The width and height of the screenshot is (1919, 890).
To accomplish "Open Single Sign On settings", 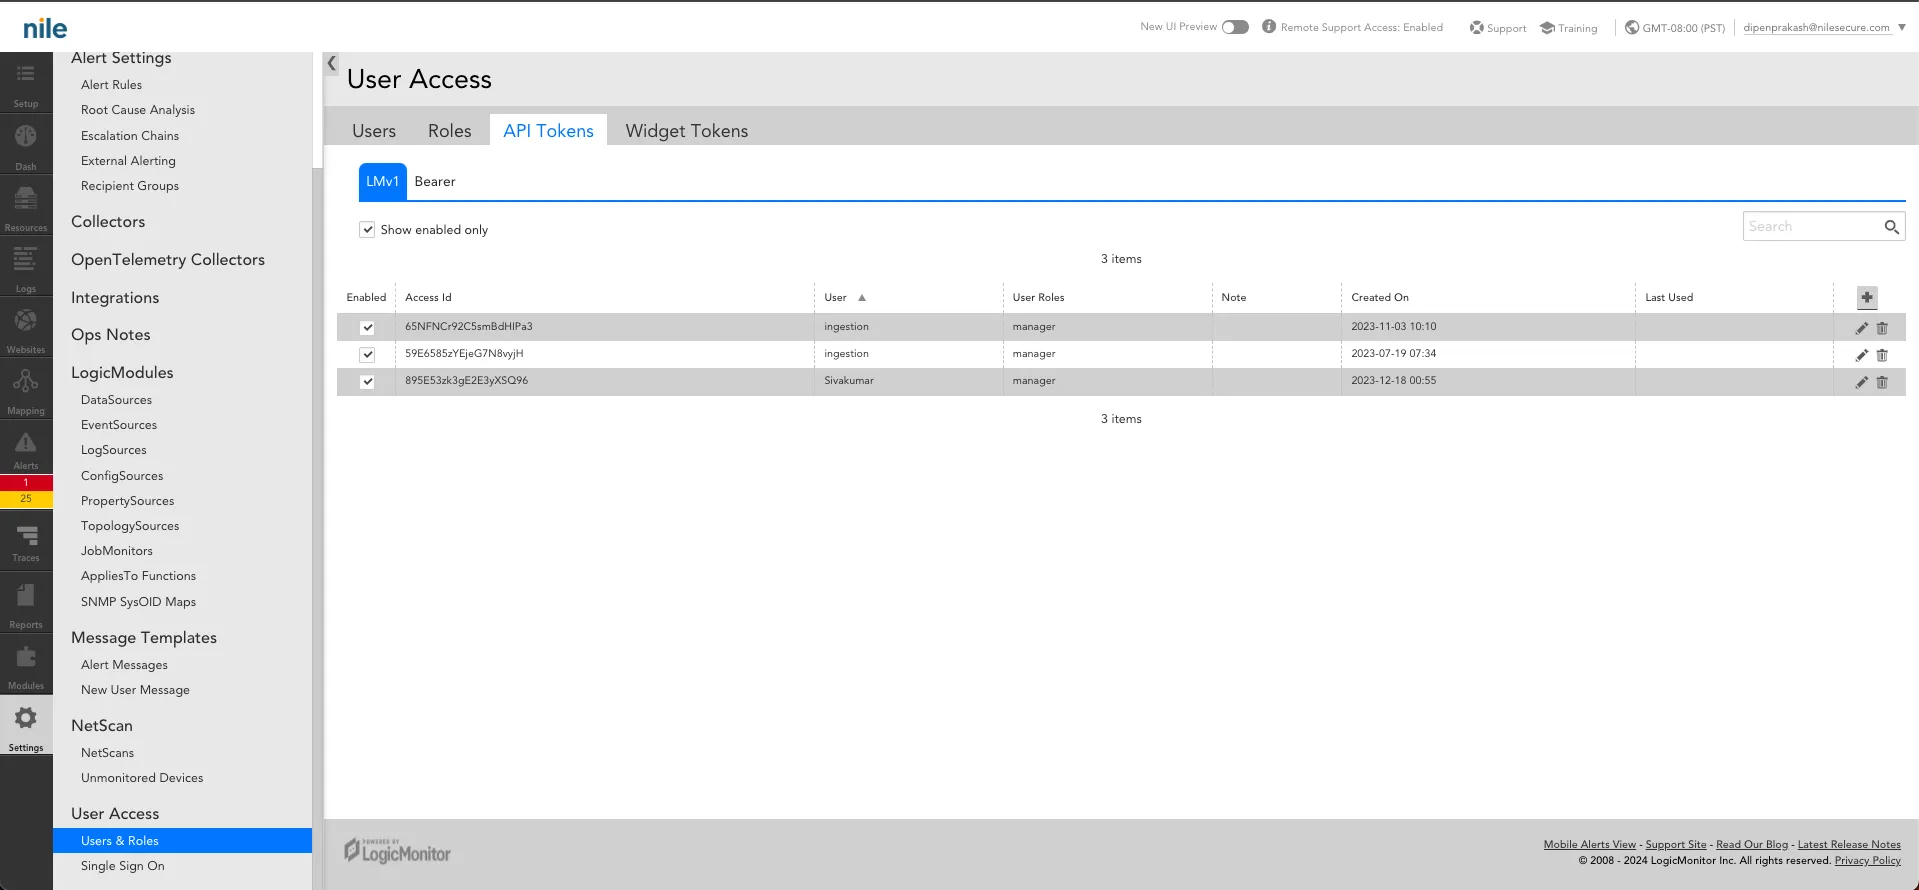I will tap(123, 866).
